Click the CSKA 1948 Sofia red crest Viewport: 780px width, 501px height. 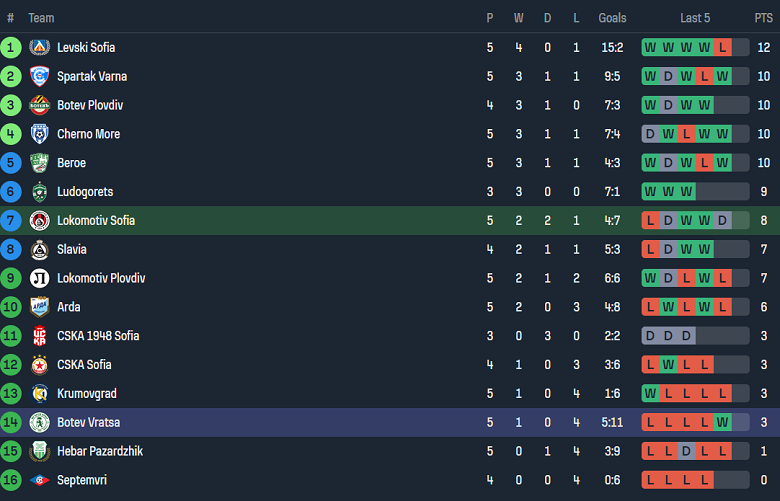(39, 336)
